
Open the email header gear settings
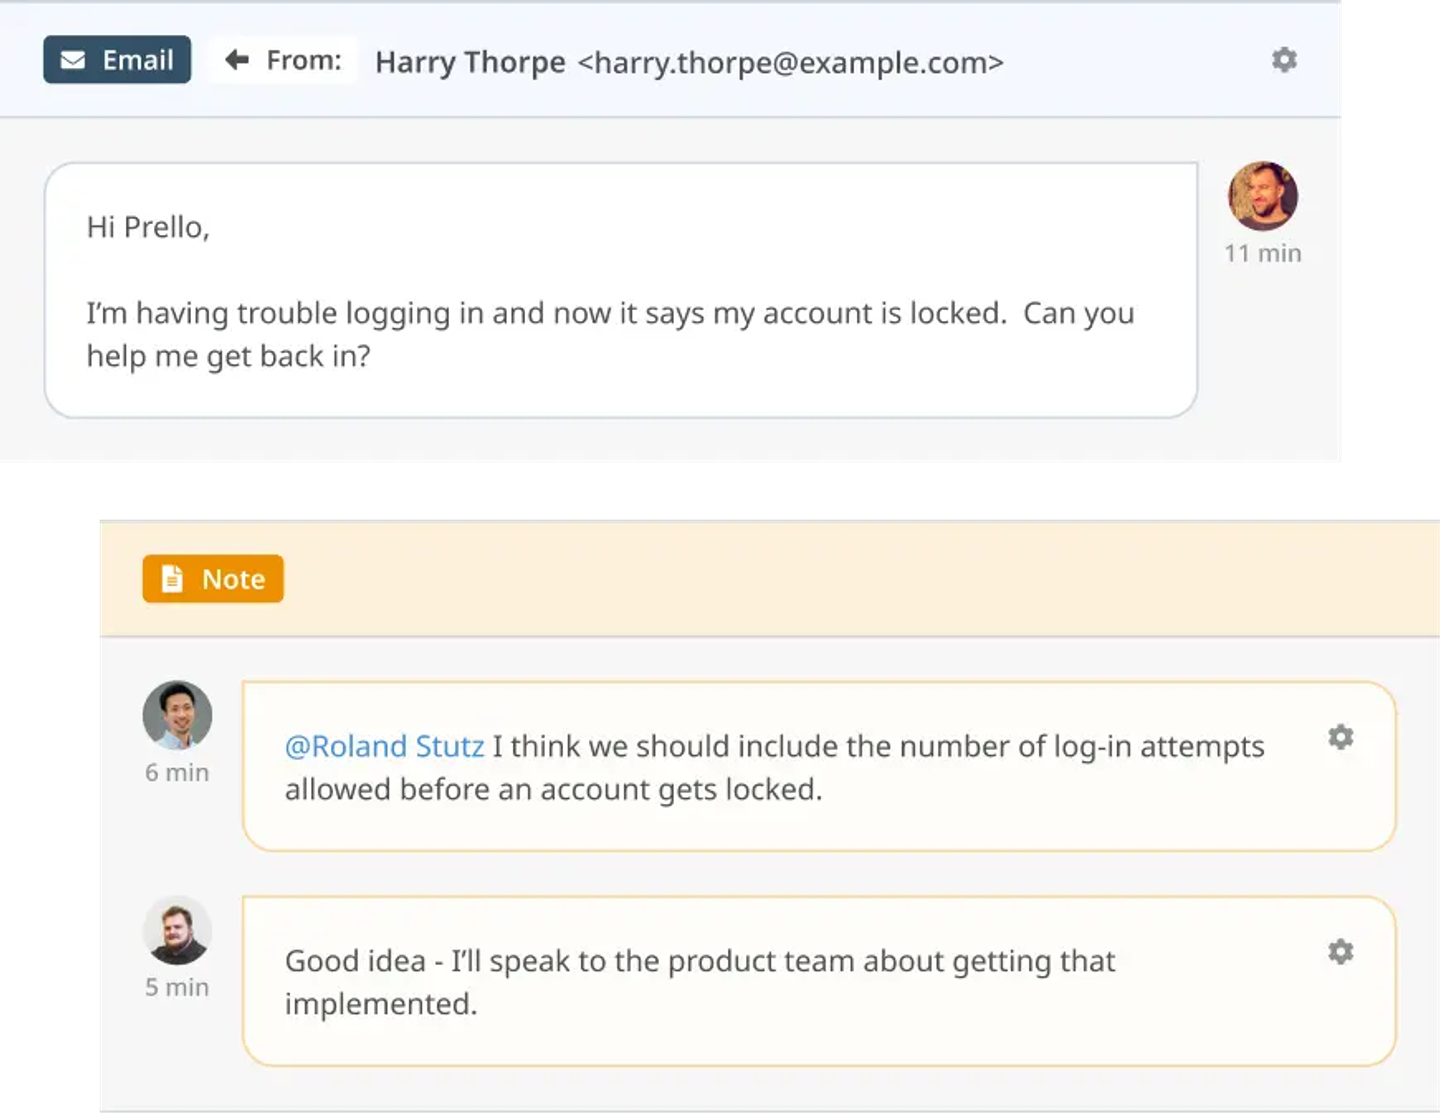pos(1284,60)
